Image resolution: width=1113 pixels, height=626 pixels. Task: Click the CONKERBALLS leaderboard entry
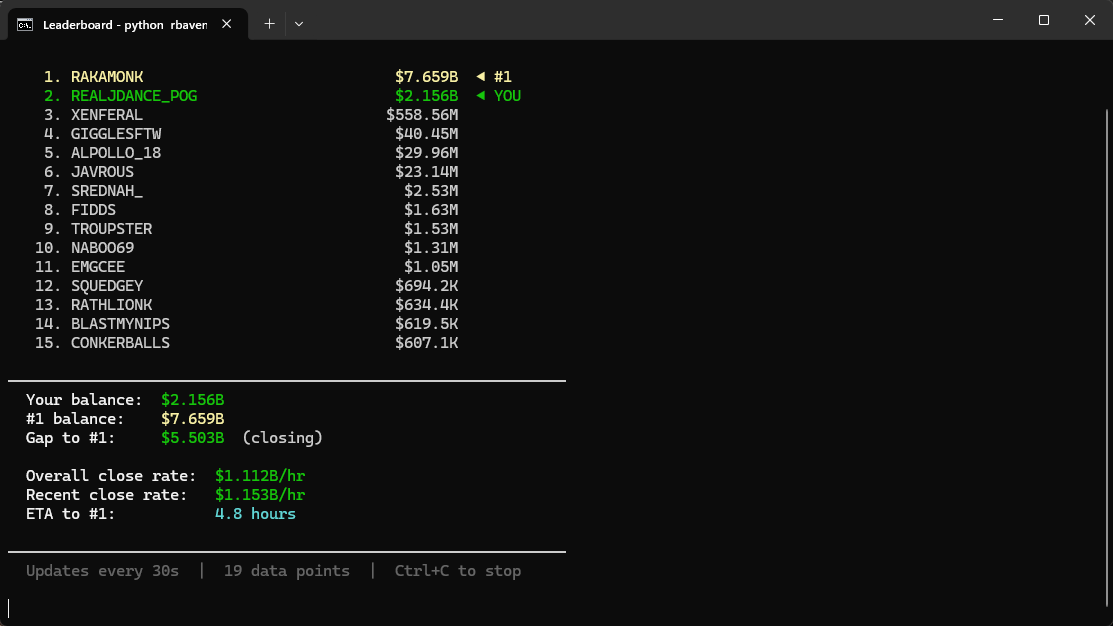[x=120, y=343]
